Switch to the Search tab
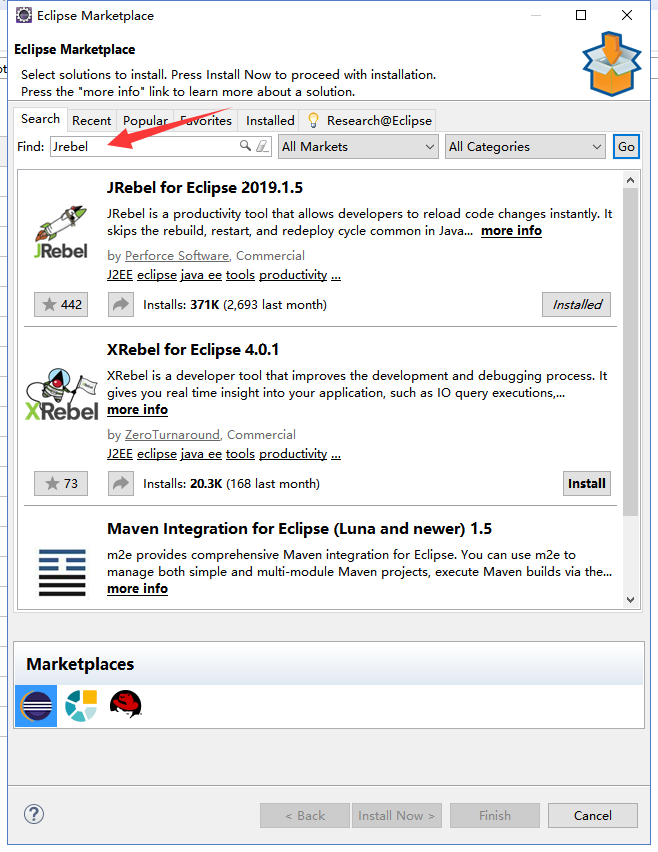This screenshot has height=852, width=658. click(x=40, y=119)
